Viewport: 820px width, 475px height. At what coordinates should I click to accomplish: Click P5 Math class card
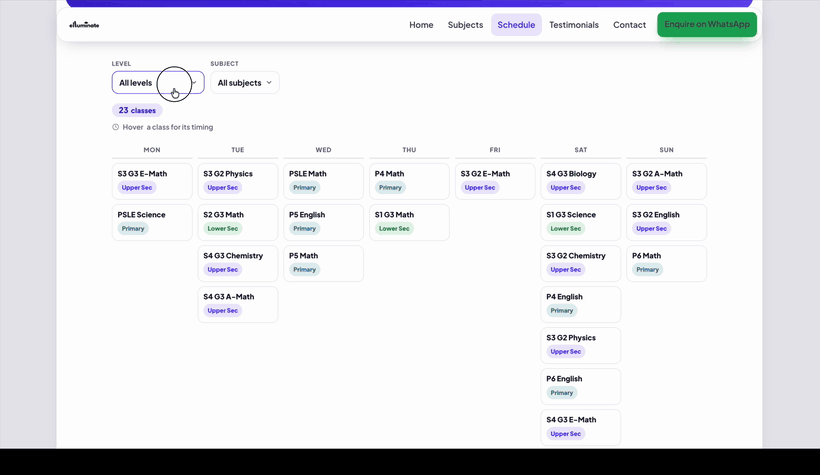324,263
